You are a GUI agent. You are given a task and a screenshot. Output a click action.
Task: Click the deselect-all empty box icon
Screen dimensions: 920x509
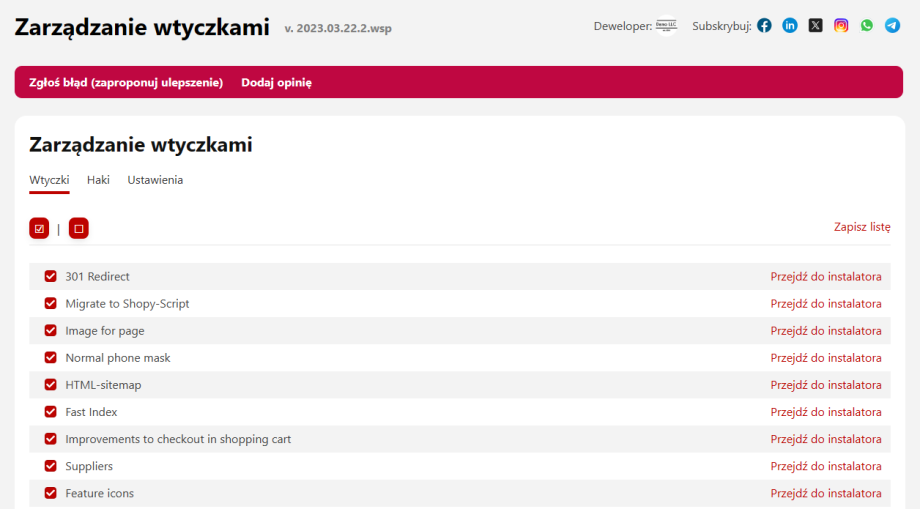pos(79,228)
